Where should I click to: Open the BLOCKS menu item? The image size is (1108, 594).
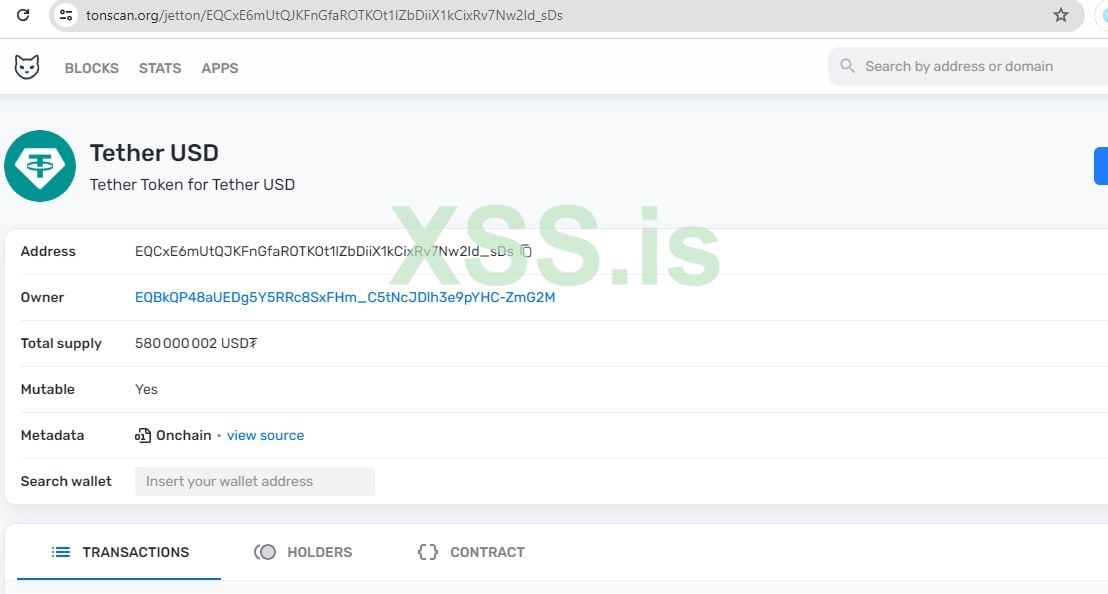point(92,68)
